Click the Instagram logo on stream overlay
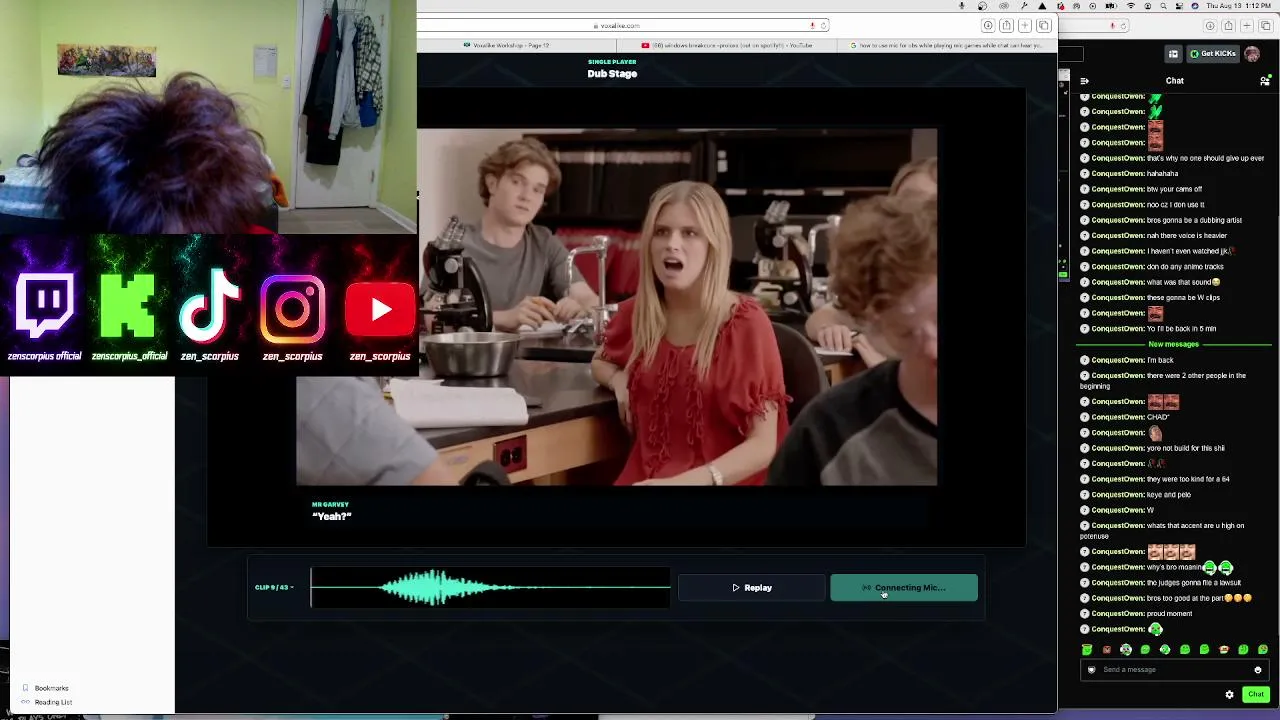The image size is (1280, 720). 293,307
